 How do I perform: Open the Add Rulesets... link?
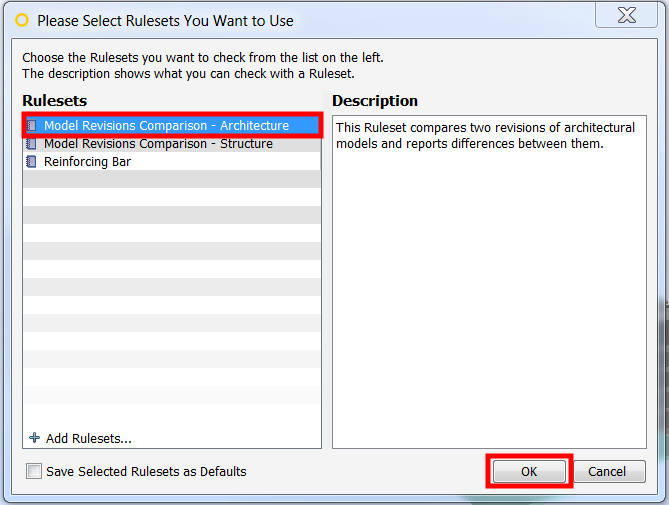[x=89, y=438]
